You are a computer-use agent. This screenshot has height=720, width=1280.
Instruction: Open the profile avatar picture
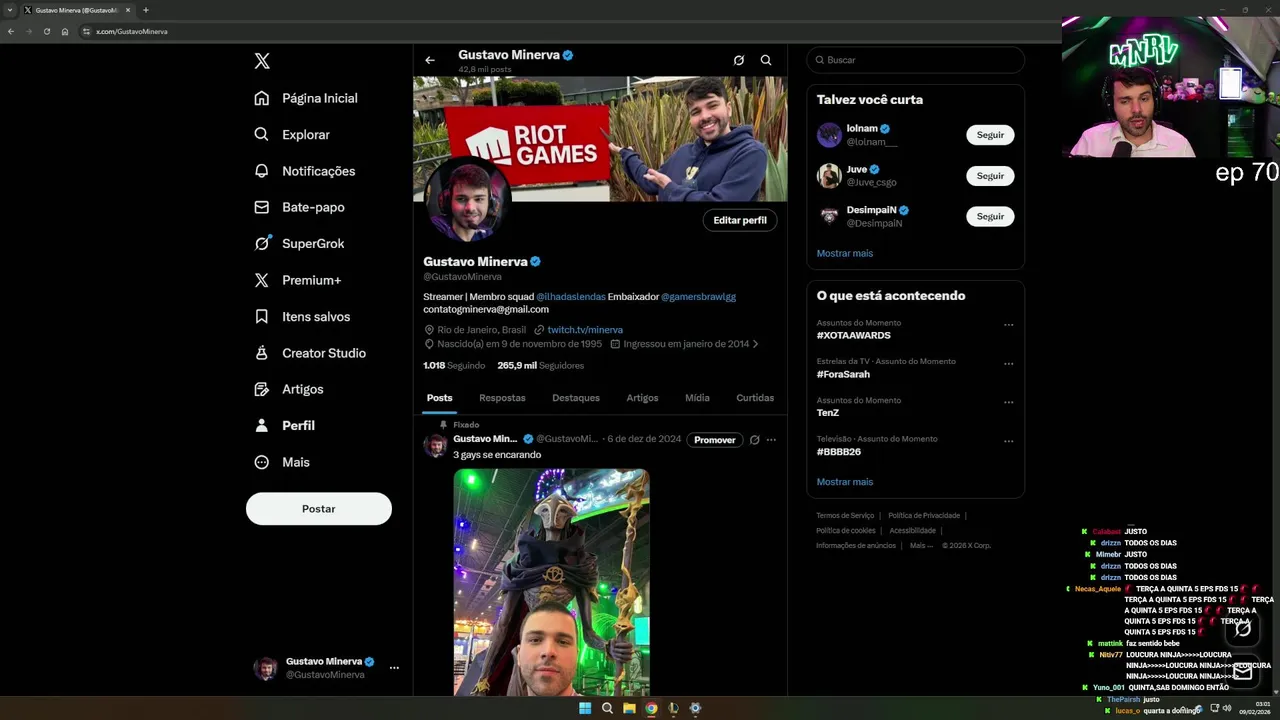(467, 199)
